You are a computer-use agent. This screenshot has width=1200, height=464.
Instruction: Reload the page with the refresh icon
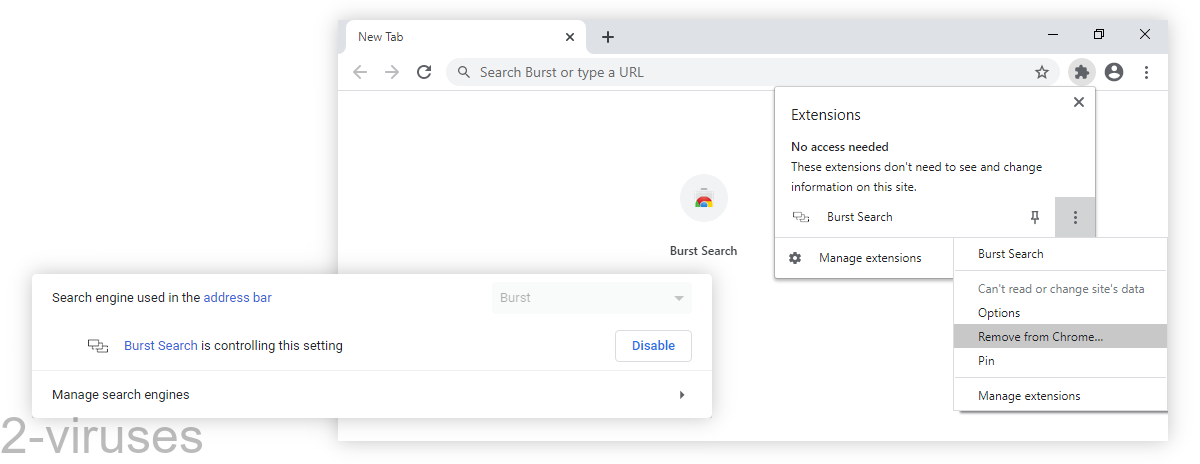[x=424, y=72]
